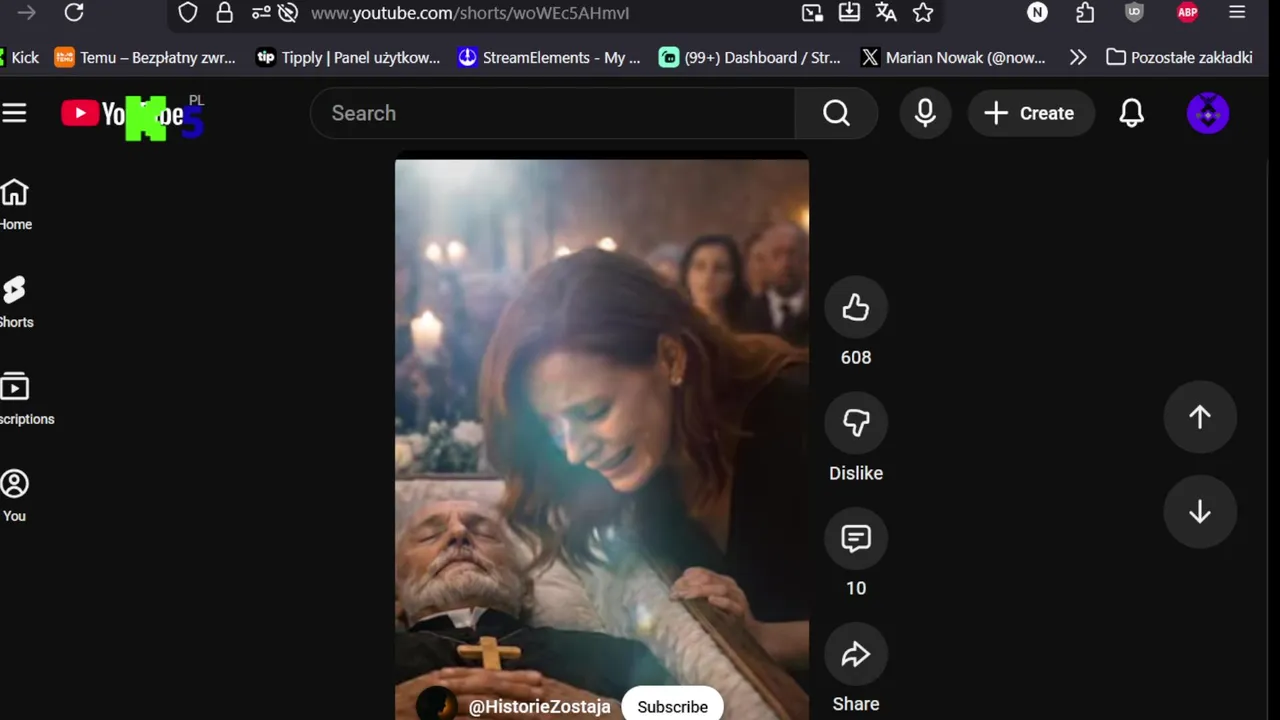Open the Temu bookmark
Viewport: 1280px width, 720px height.
click(145, 57)
